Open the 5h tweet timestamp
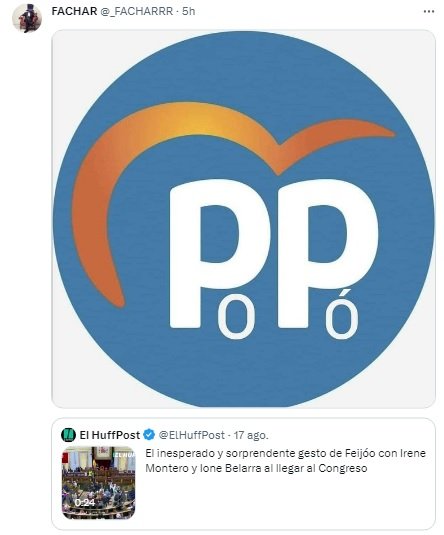This screenshot has height=535, width=444. [x=188, y=11]
